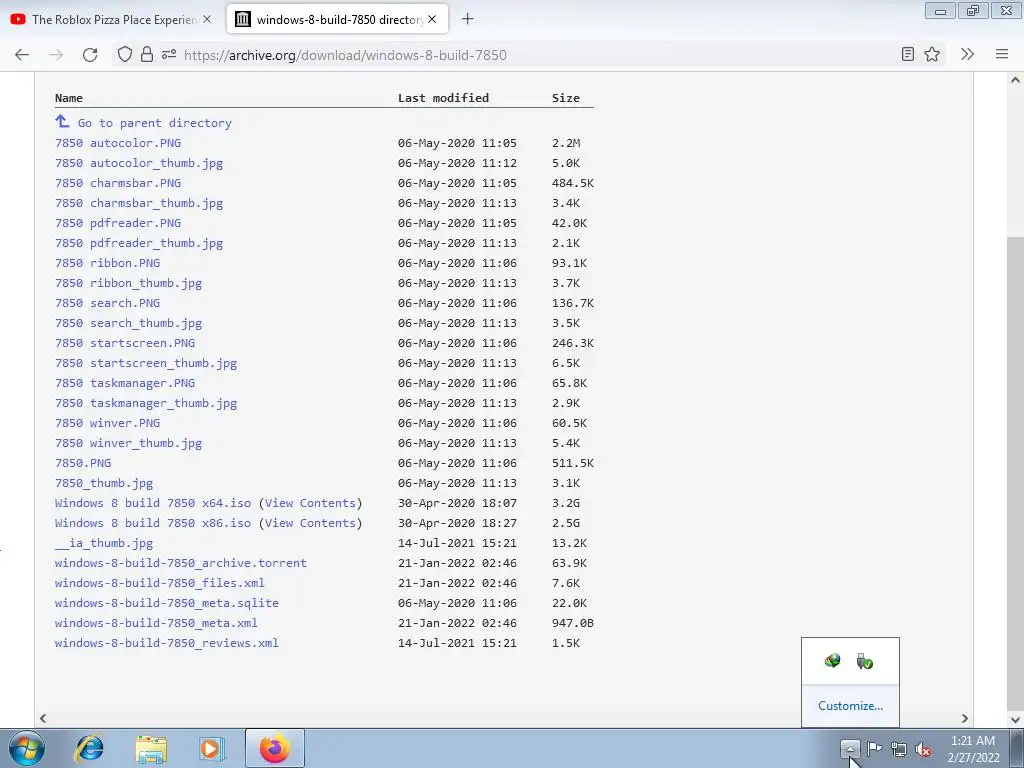The image size is (1024, 768).
Task: Click the scroll down arrow
Action: click(x=1015, y=718)
